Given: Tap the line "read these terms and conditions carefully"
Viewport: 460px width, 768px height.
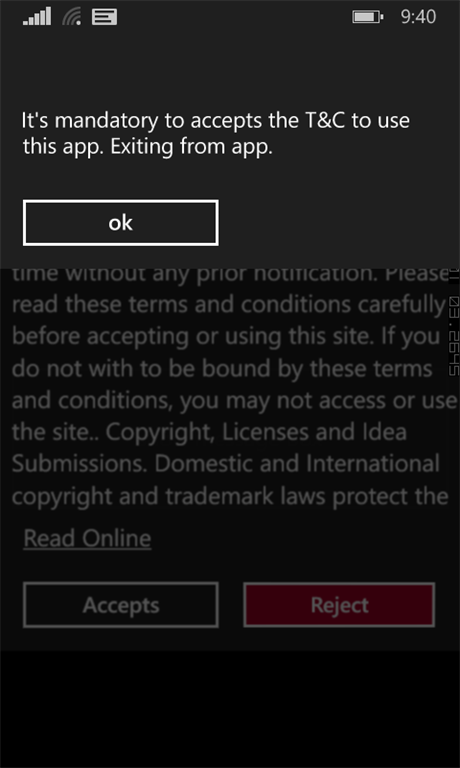Looking at the screenshot, I should tap(228, 305).
